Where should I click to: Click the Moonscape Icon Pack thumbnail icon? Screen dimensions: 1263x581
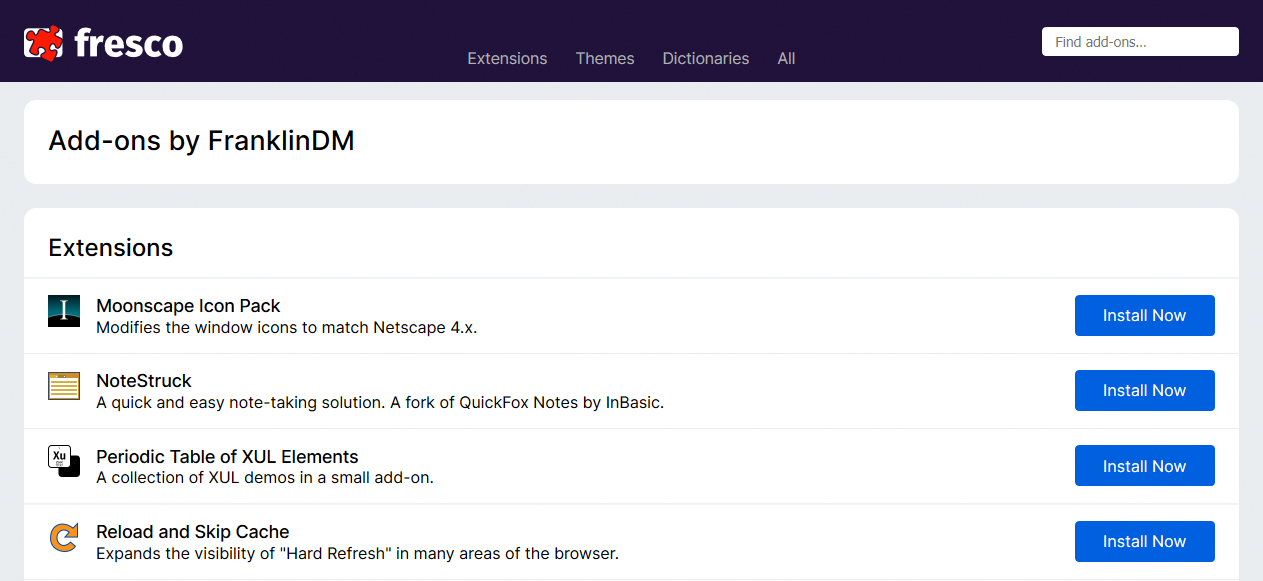[63, 311]
